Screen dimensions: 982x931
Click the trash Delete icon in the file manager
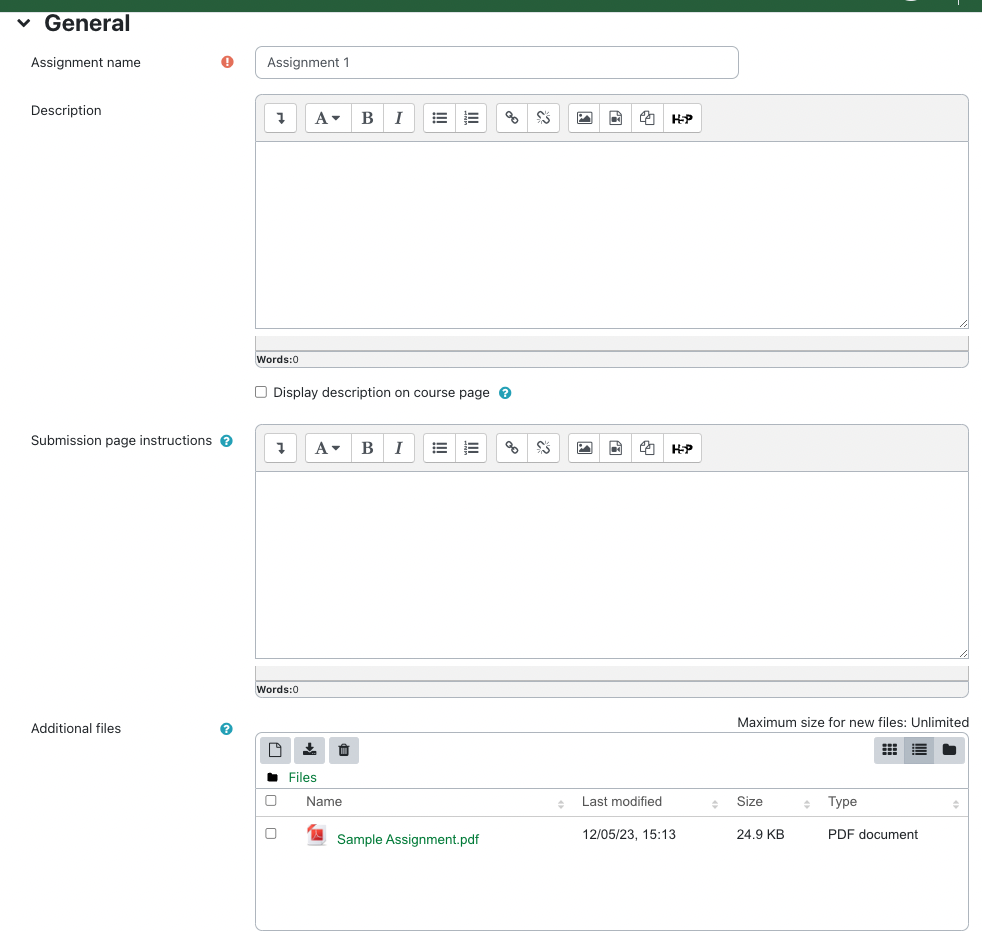click(344, 750)
